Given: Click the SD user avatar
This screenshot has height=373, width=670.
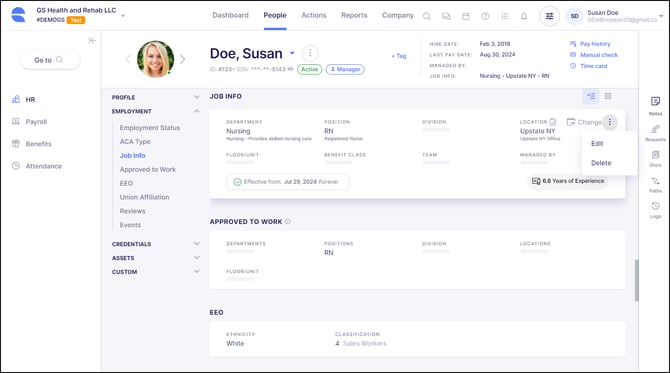Looking at the screenshot, I should (x=574, y=16).
